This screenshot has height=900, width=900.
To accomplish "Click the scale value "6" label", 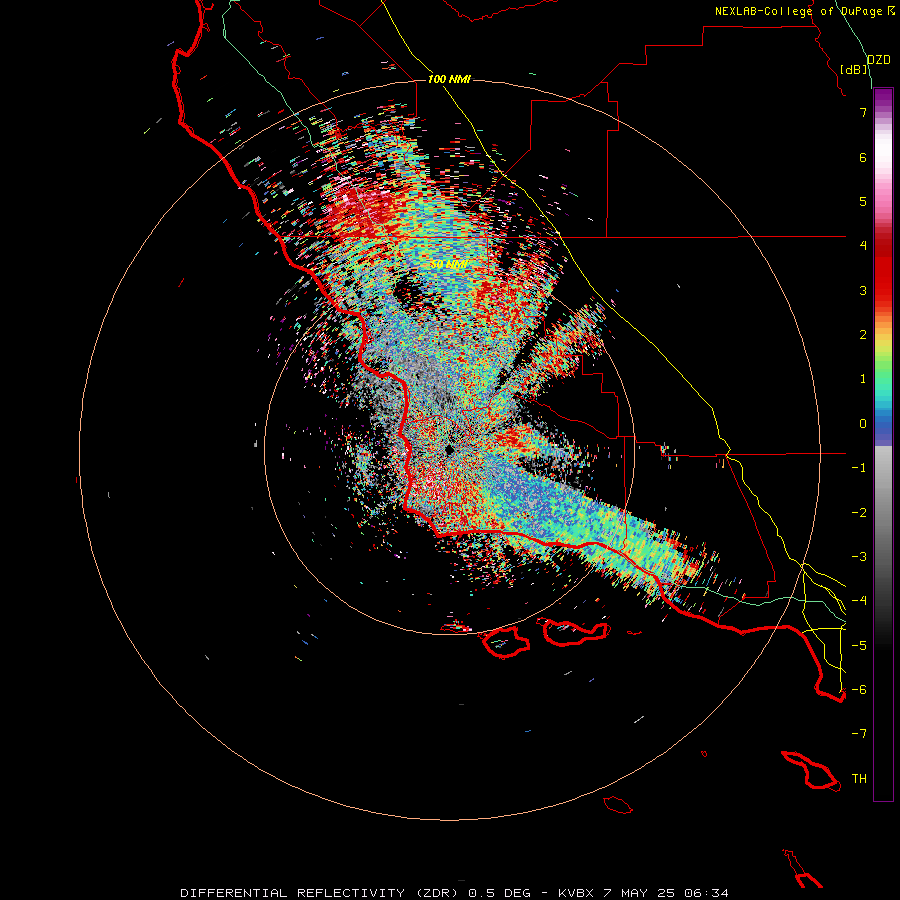I will pyautogui.click(x=863, y=157).
